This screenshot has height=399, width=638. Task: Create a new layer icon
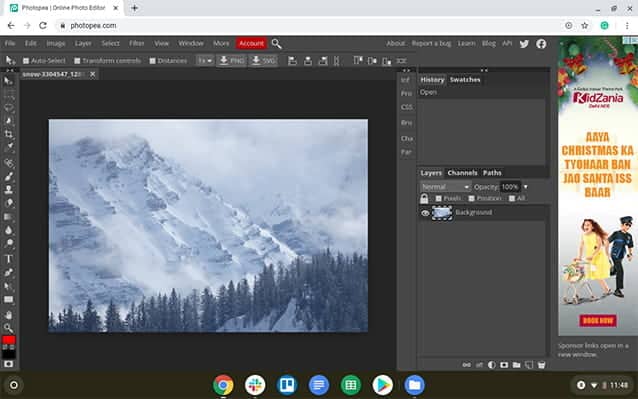pos(529,365)
